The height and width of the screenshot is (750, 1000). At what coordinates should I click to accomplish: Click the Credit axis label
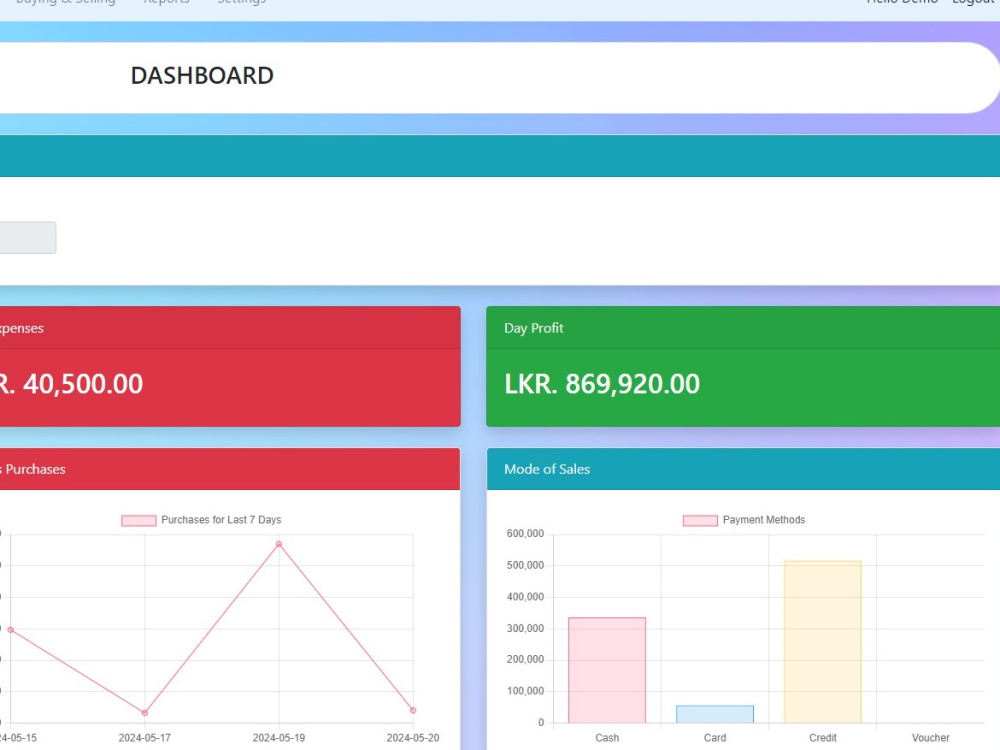[x=823, y=738]
